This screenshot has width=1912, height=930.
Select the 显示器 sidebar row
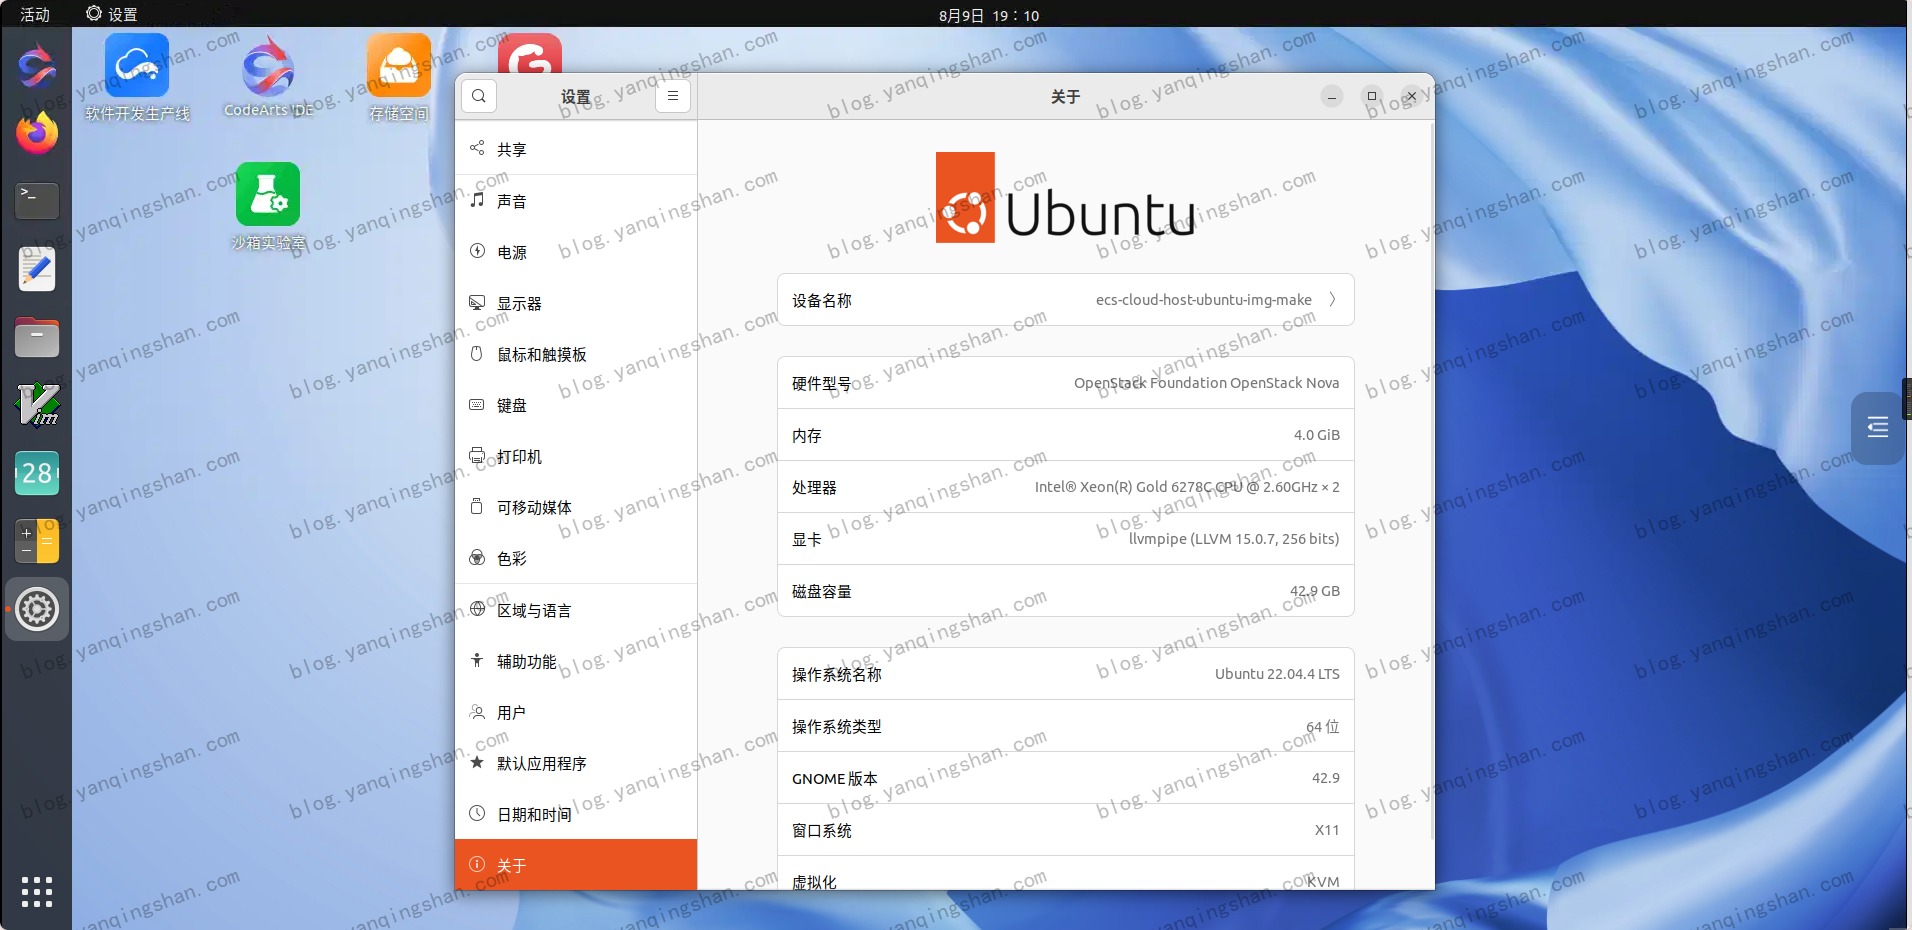576,303
